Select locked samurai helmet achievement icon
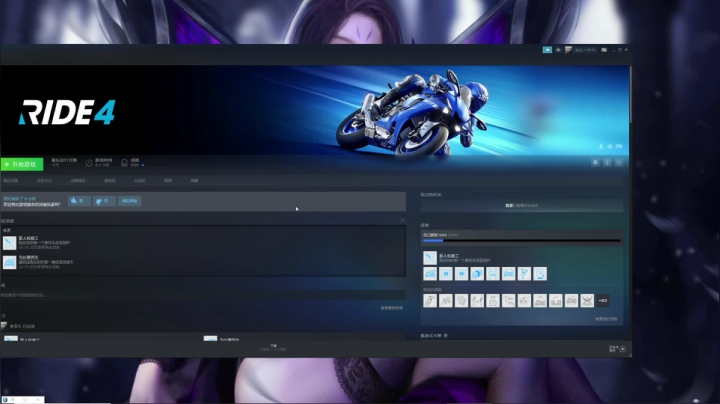This screenshot has height=404, width=720. click(587, 301)
